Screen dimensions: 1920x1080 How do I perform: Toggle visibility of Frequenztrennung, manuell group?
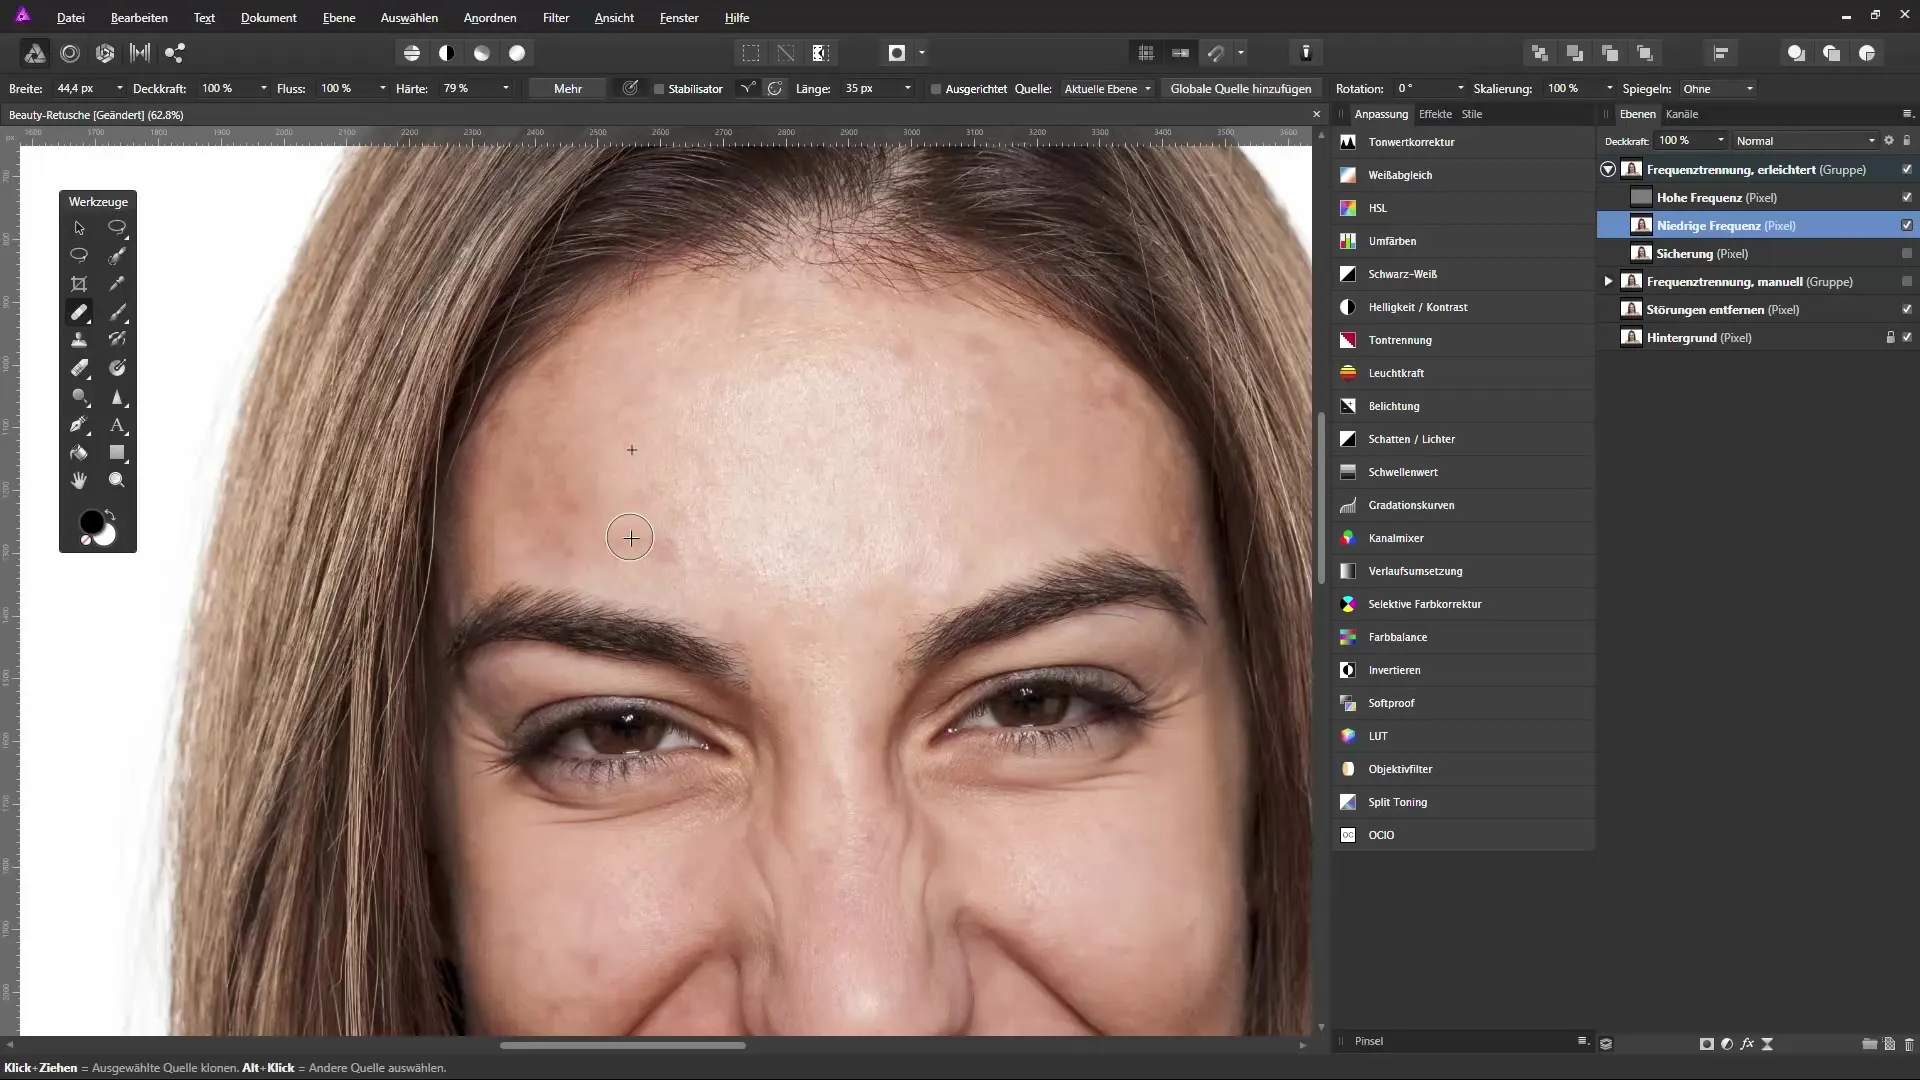coord(1907,281)
